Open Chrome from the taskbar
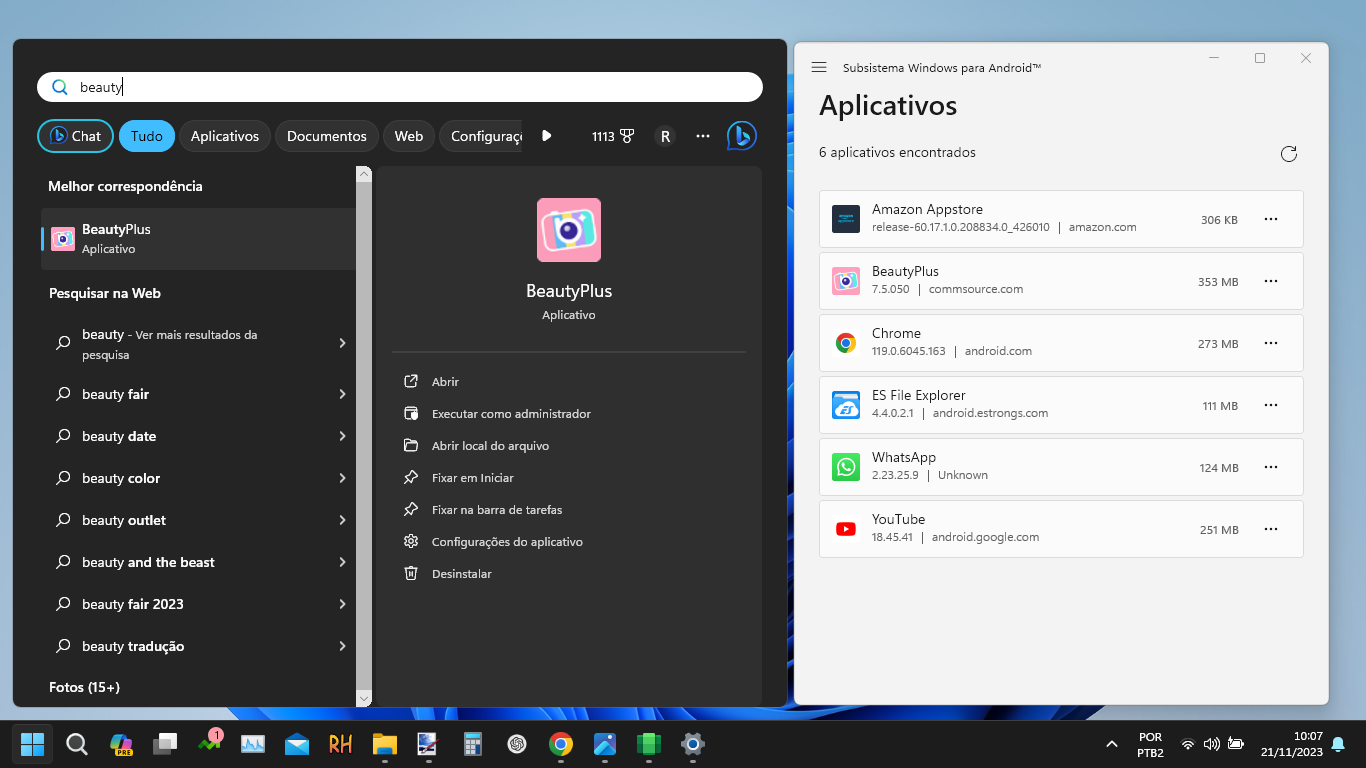This screenshot has height=768, width=1366. pyautogui.click(x=561, y=744)
